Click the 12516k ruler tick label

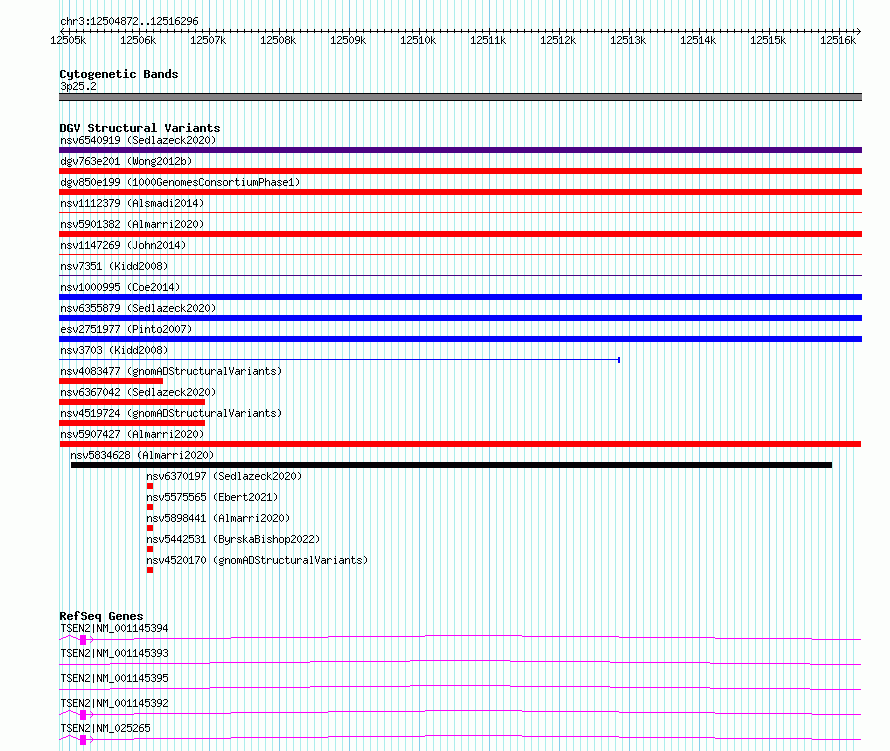pyautogui.click(x=838, y=40)
